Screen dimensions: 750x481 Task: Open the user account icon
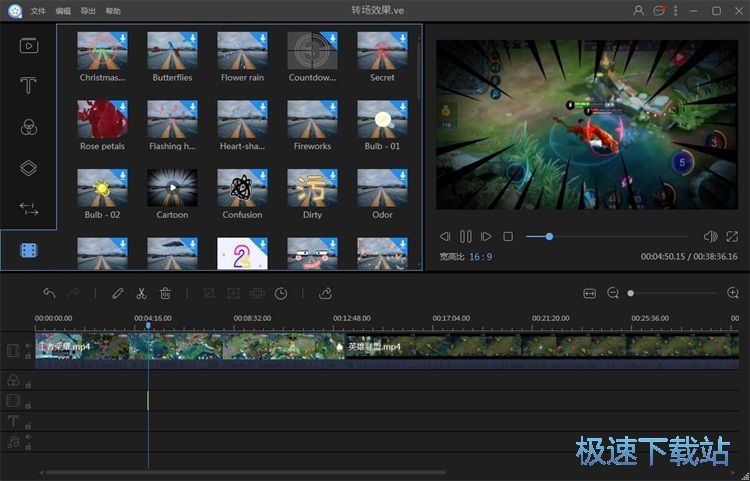click(x=638, y=10)
